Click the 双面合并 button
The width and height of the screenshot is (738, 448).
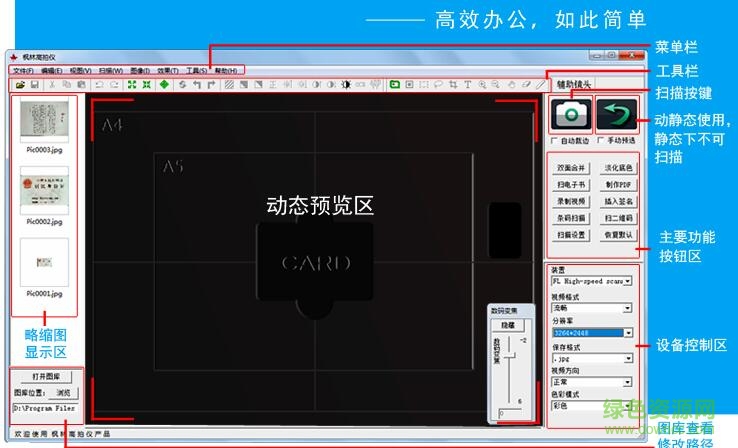point(571,168)
